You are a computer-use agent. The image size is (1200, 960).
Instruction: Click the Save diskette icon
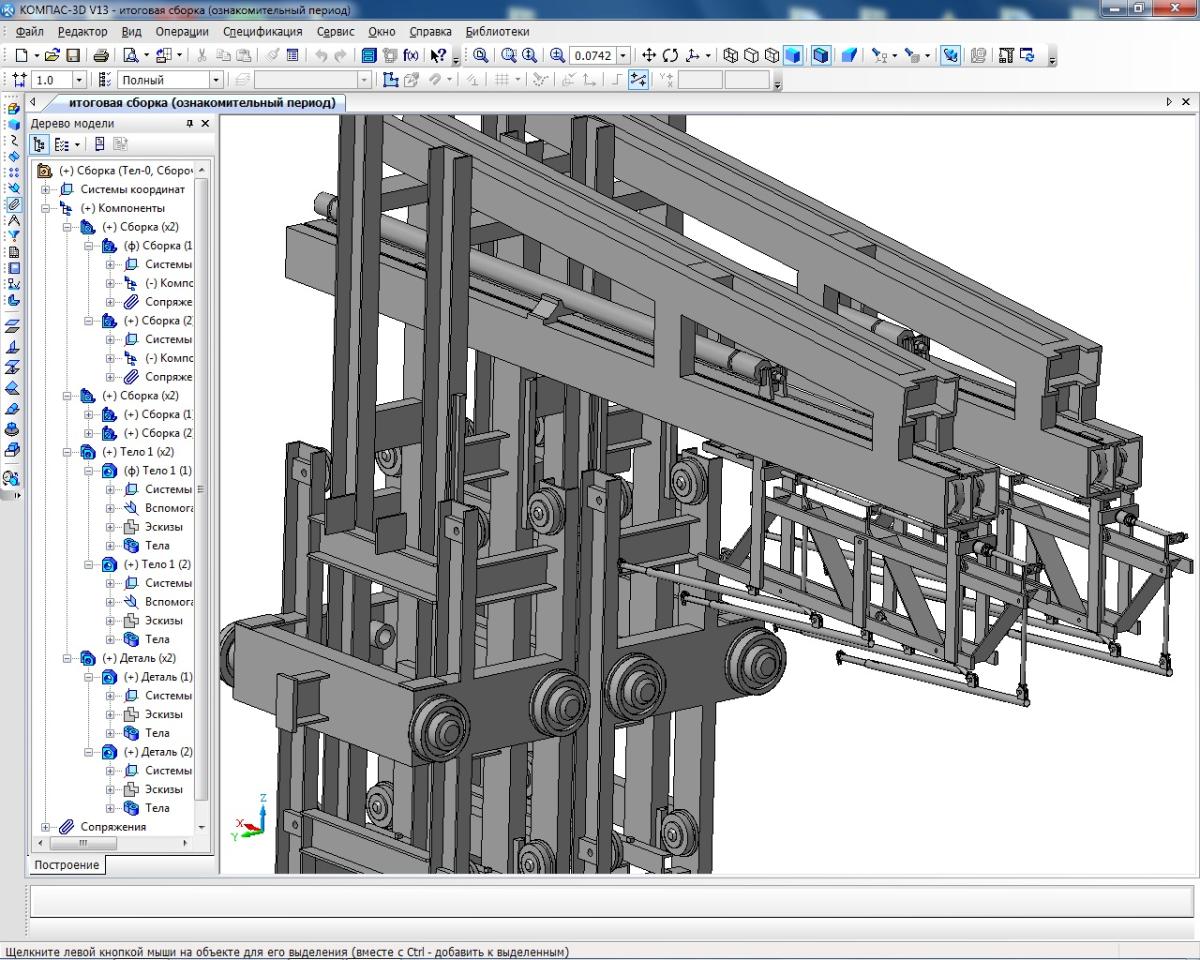click(73, 56)
